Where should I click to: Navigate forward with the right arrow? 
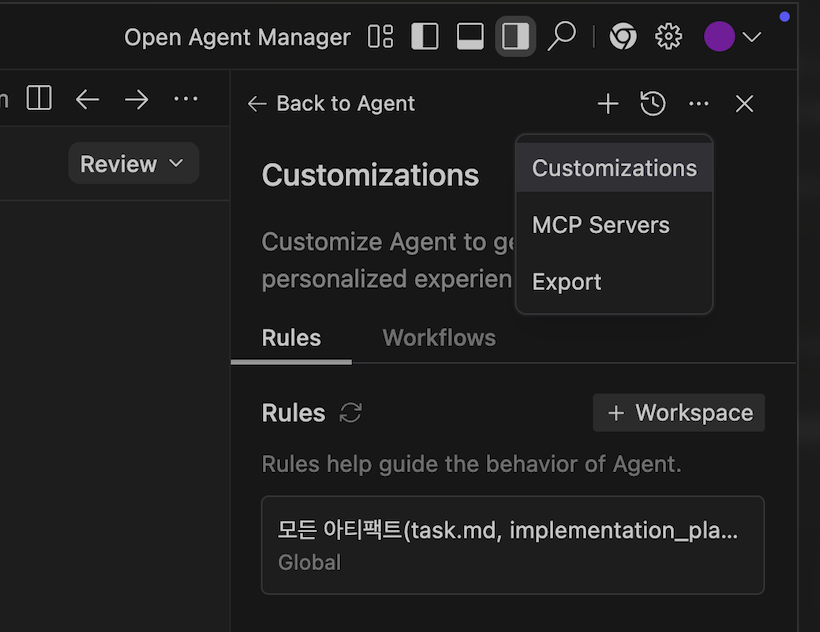[136, 99]
